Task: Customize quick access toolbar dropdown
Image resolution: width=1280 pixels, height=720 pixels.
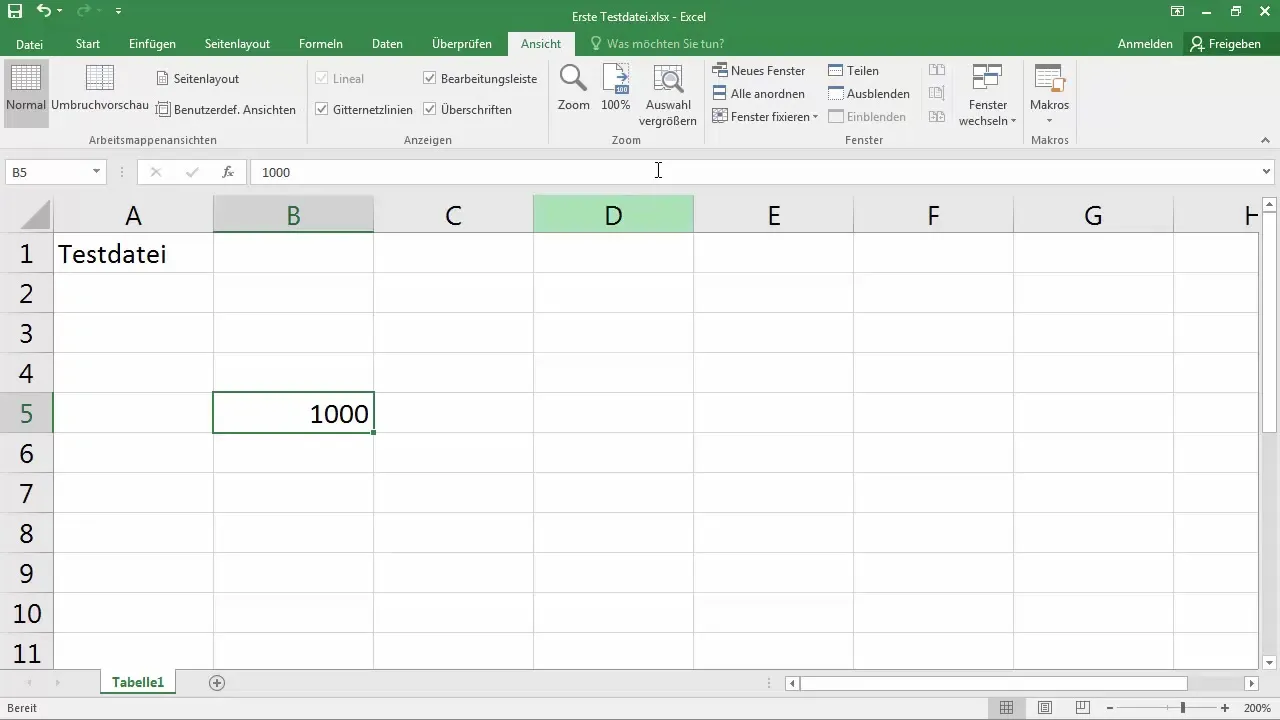Action: 118,12
